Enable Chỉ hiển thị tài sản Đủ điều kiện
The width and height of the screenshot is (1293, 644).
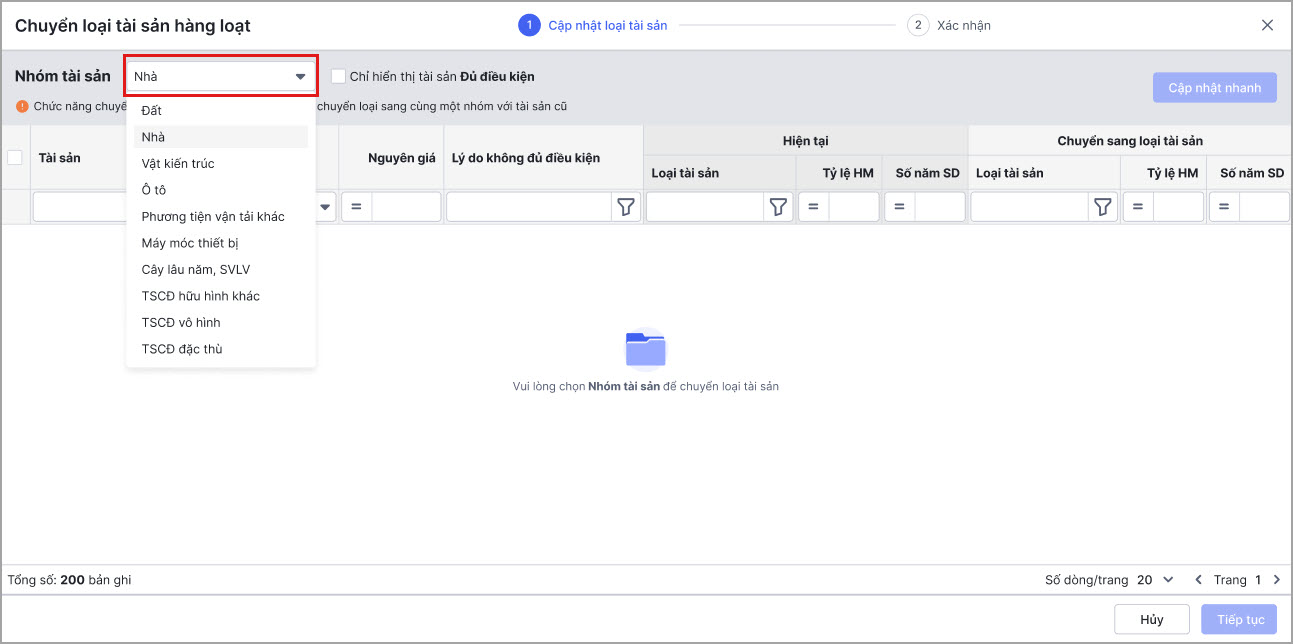pos(338,76)
